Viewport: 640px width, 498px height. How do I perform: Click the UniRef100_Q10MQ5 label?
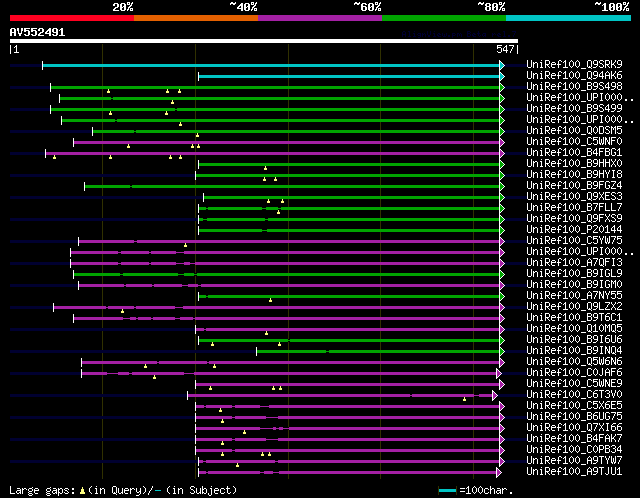[574, 329]
